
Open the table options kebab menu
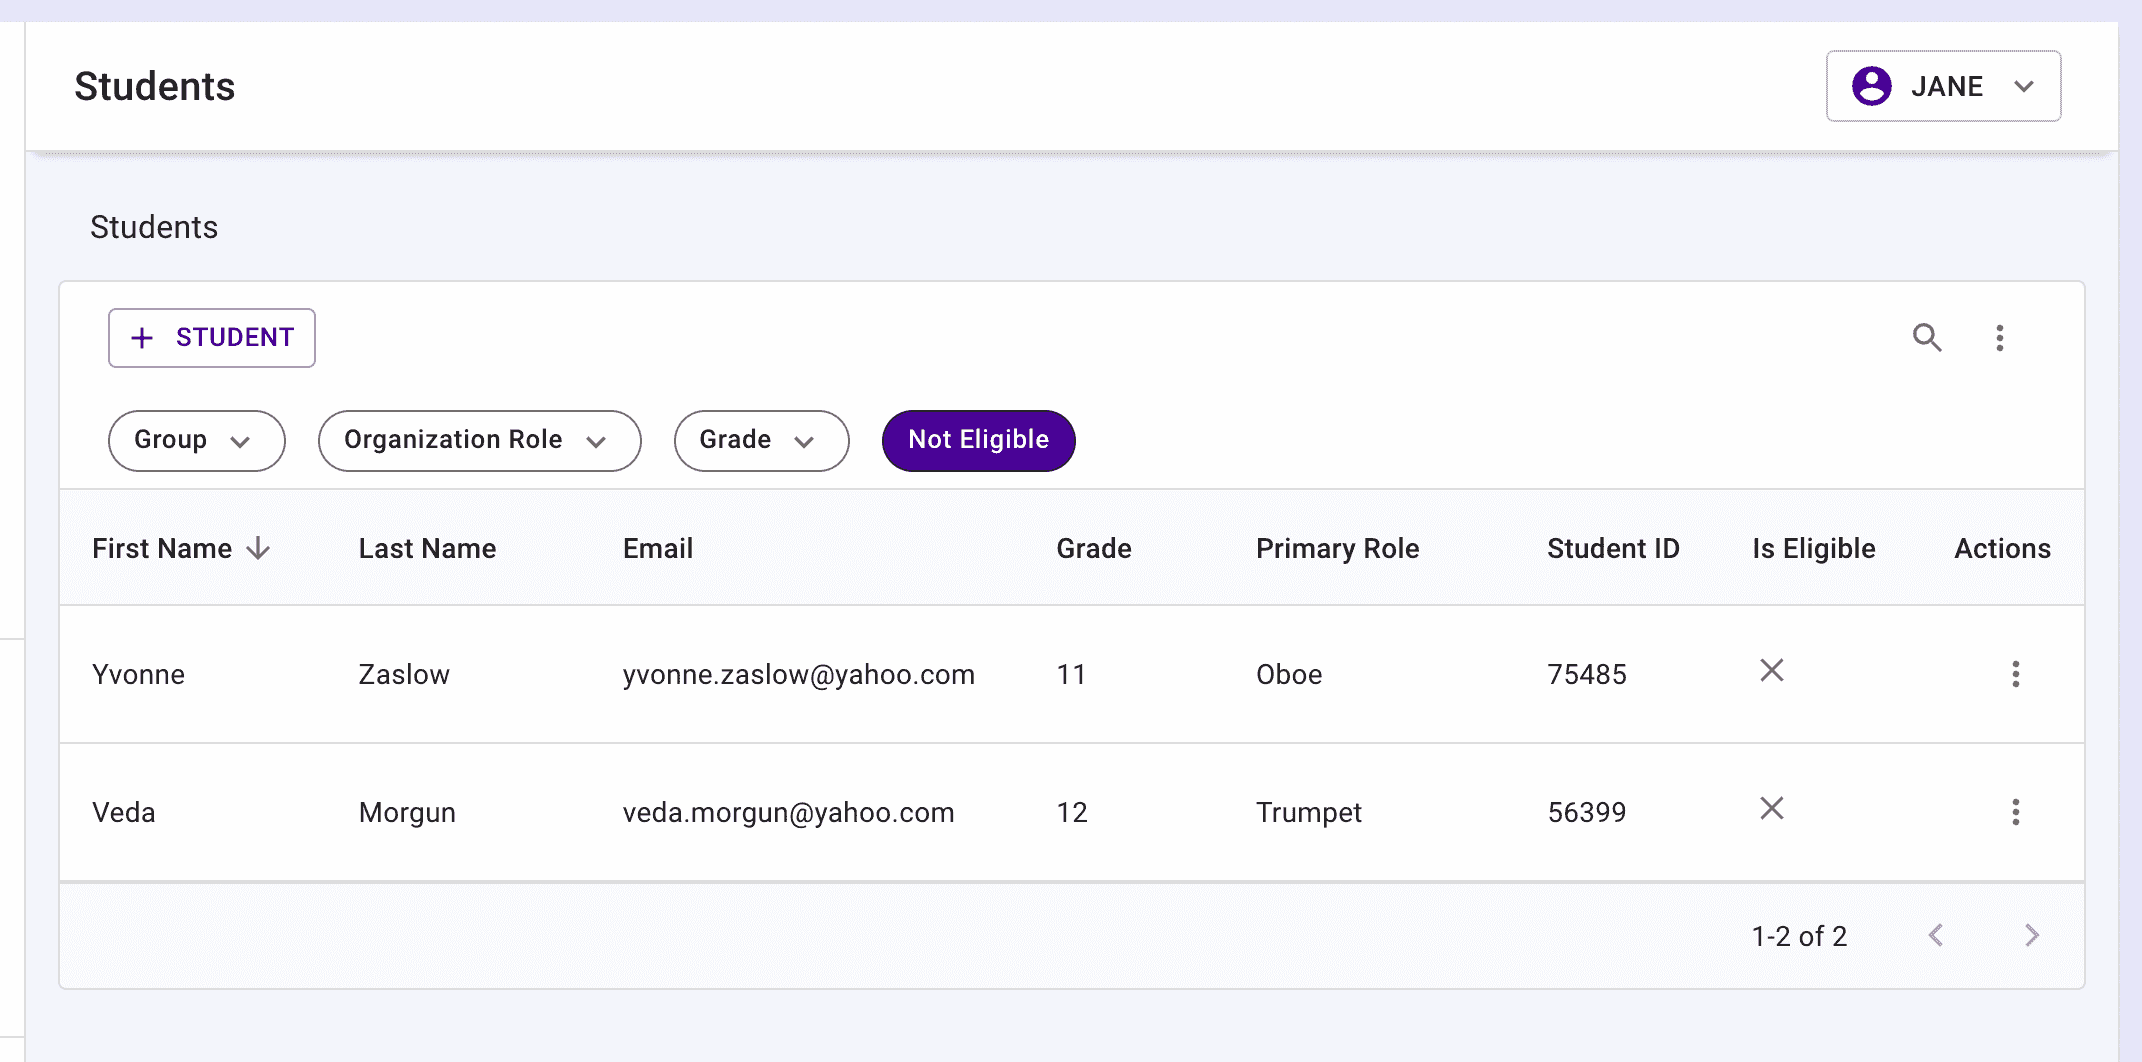(x=1999, y=338)
